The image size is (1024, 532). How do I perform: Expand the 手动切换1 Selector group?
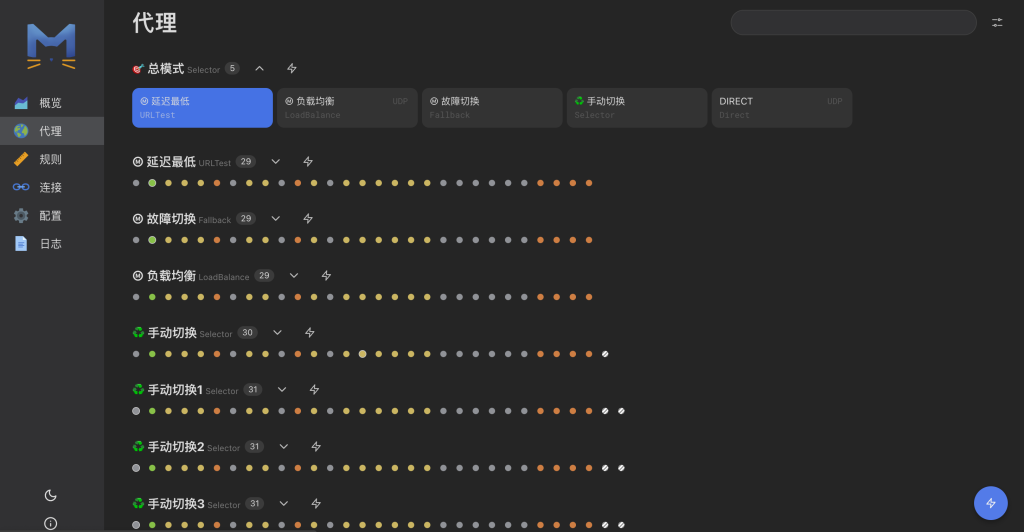tap(282, 390)
